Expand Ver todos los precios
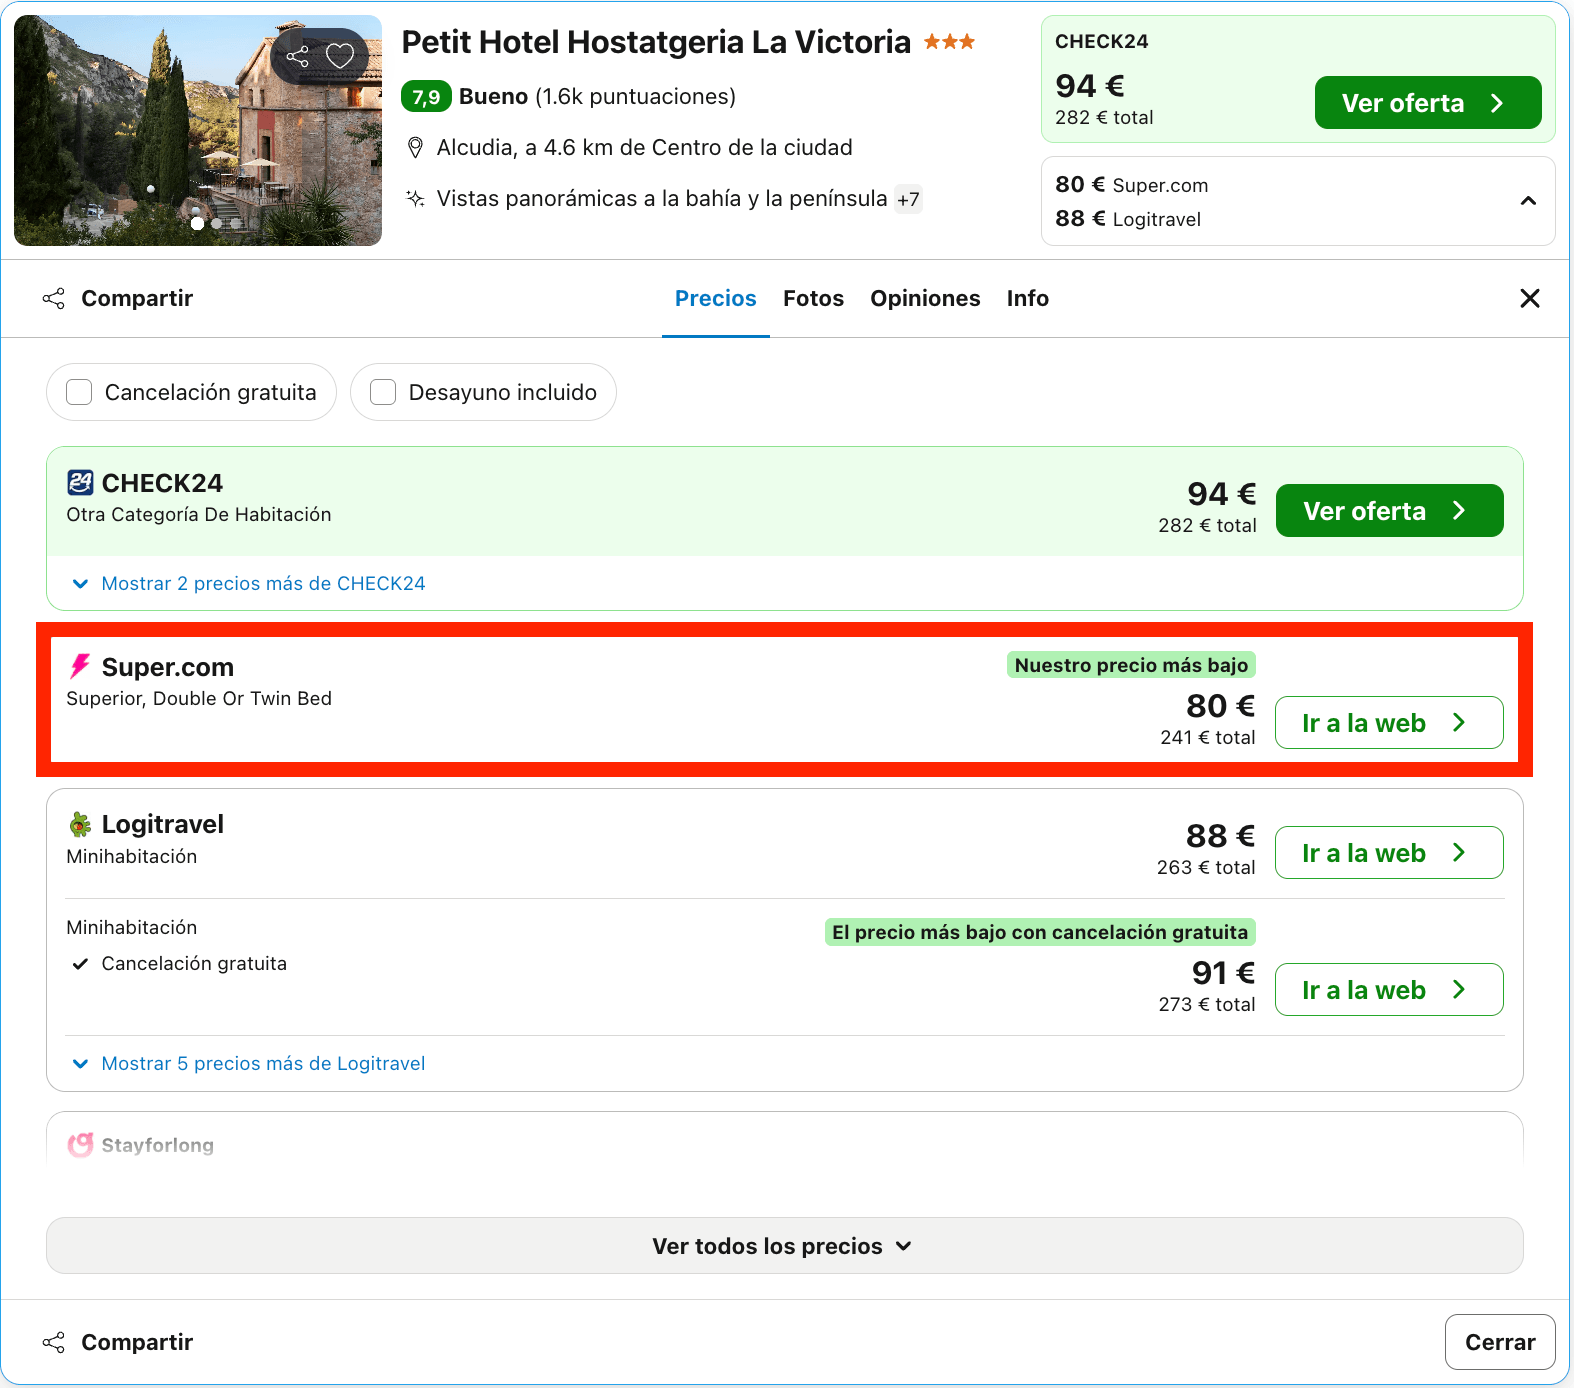 [x=784, y=1246]
